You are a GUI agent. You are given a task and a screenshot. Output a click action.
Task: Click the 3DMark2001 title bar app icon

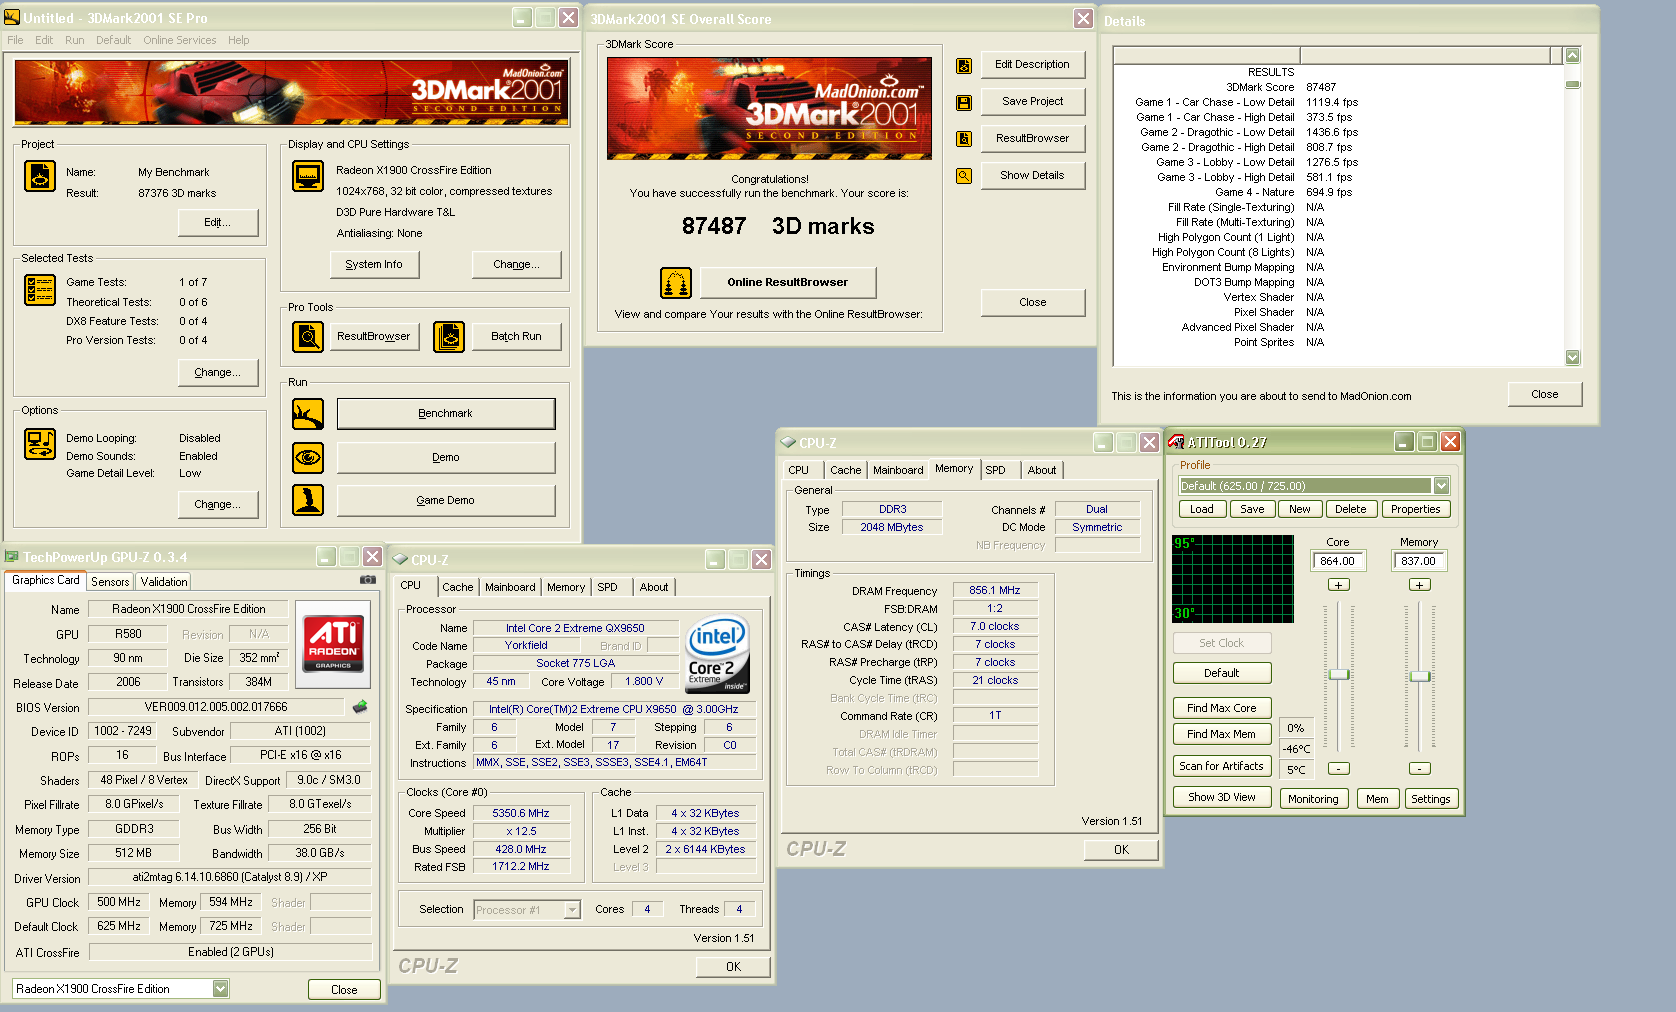pos(12,17)
